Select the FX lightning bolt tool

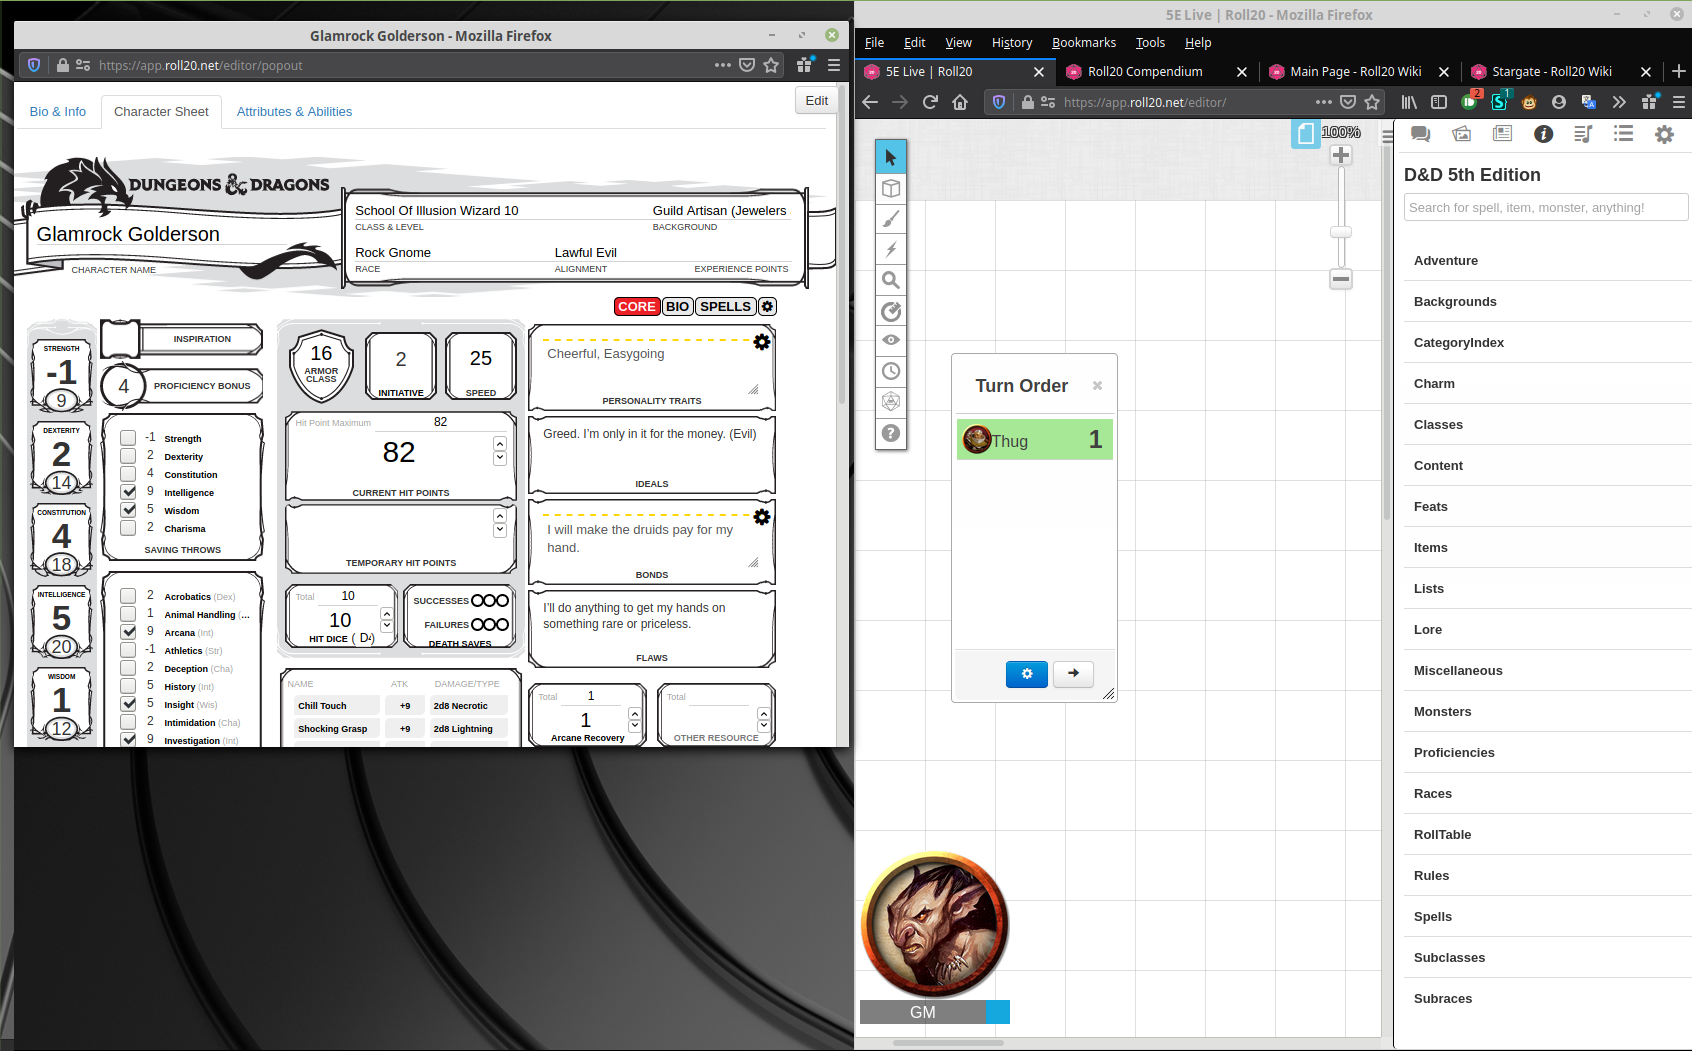click(x=891, y=250)
